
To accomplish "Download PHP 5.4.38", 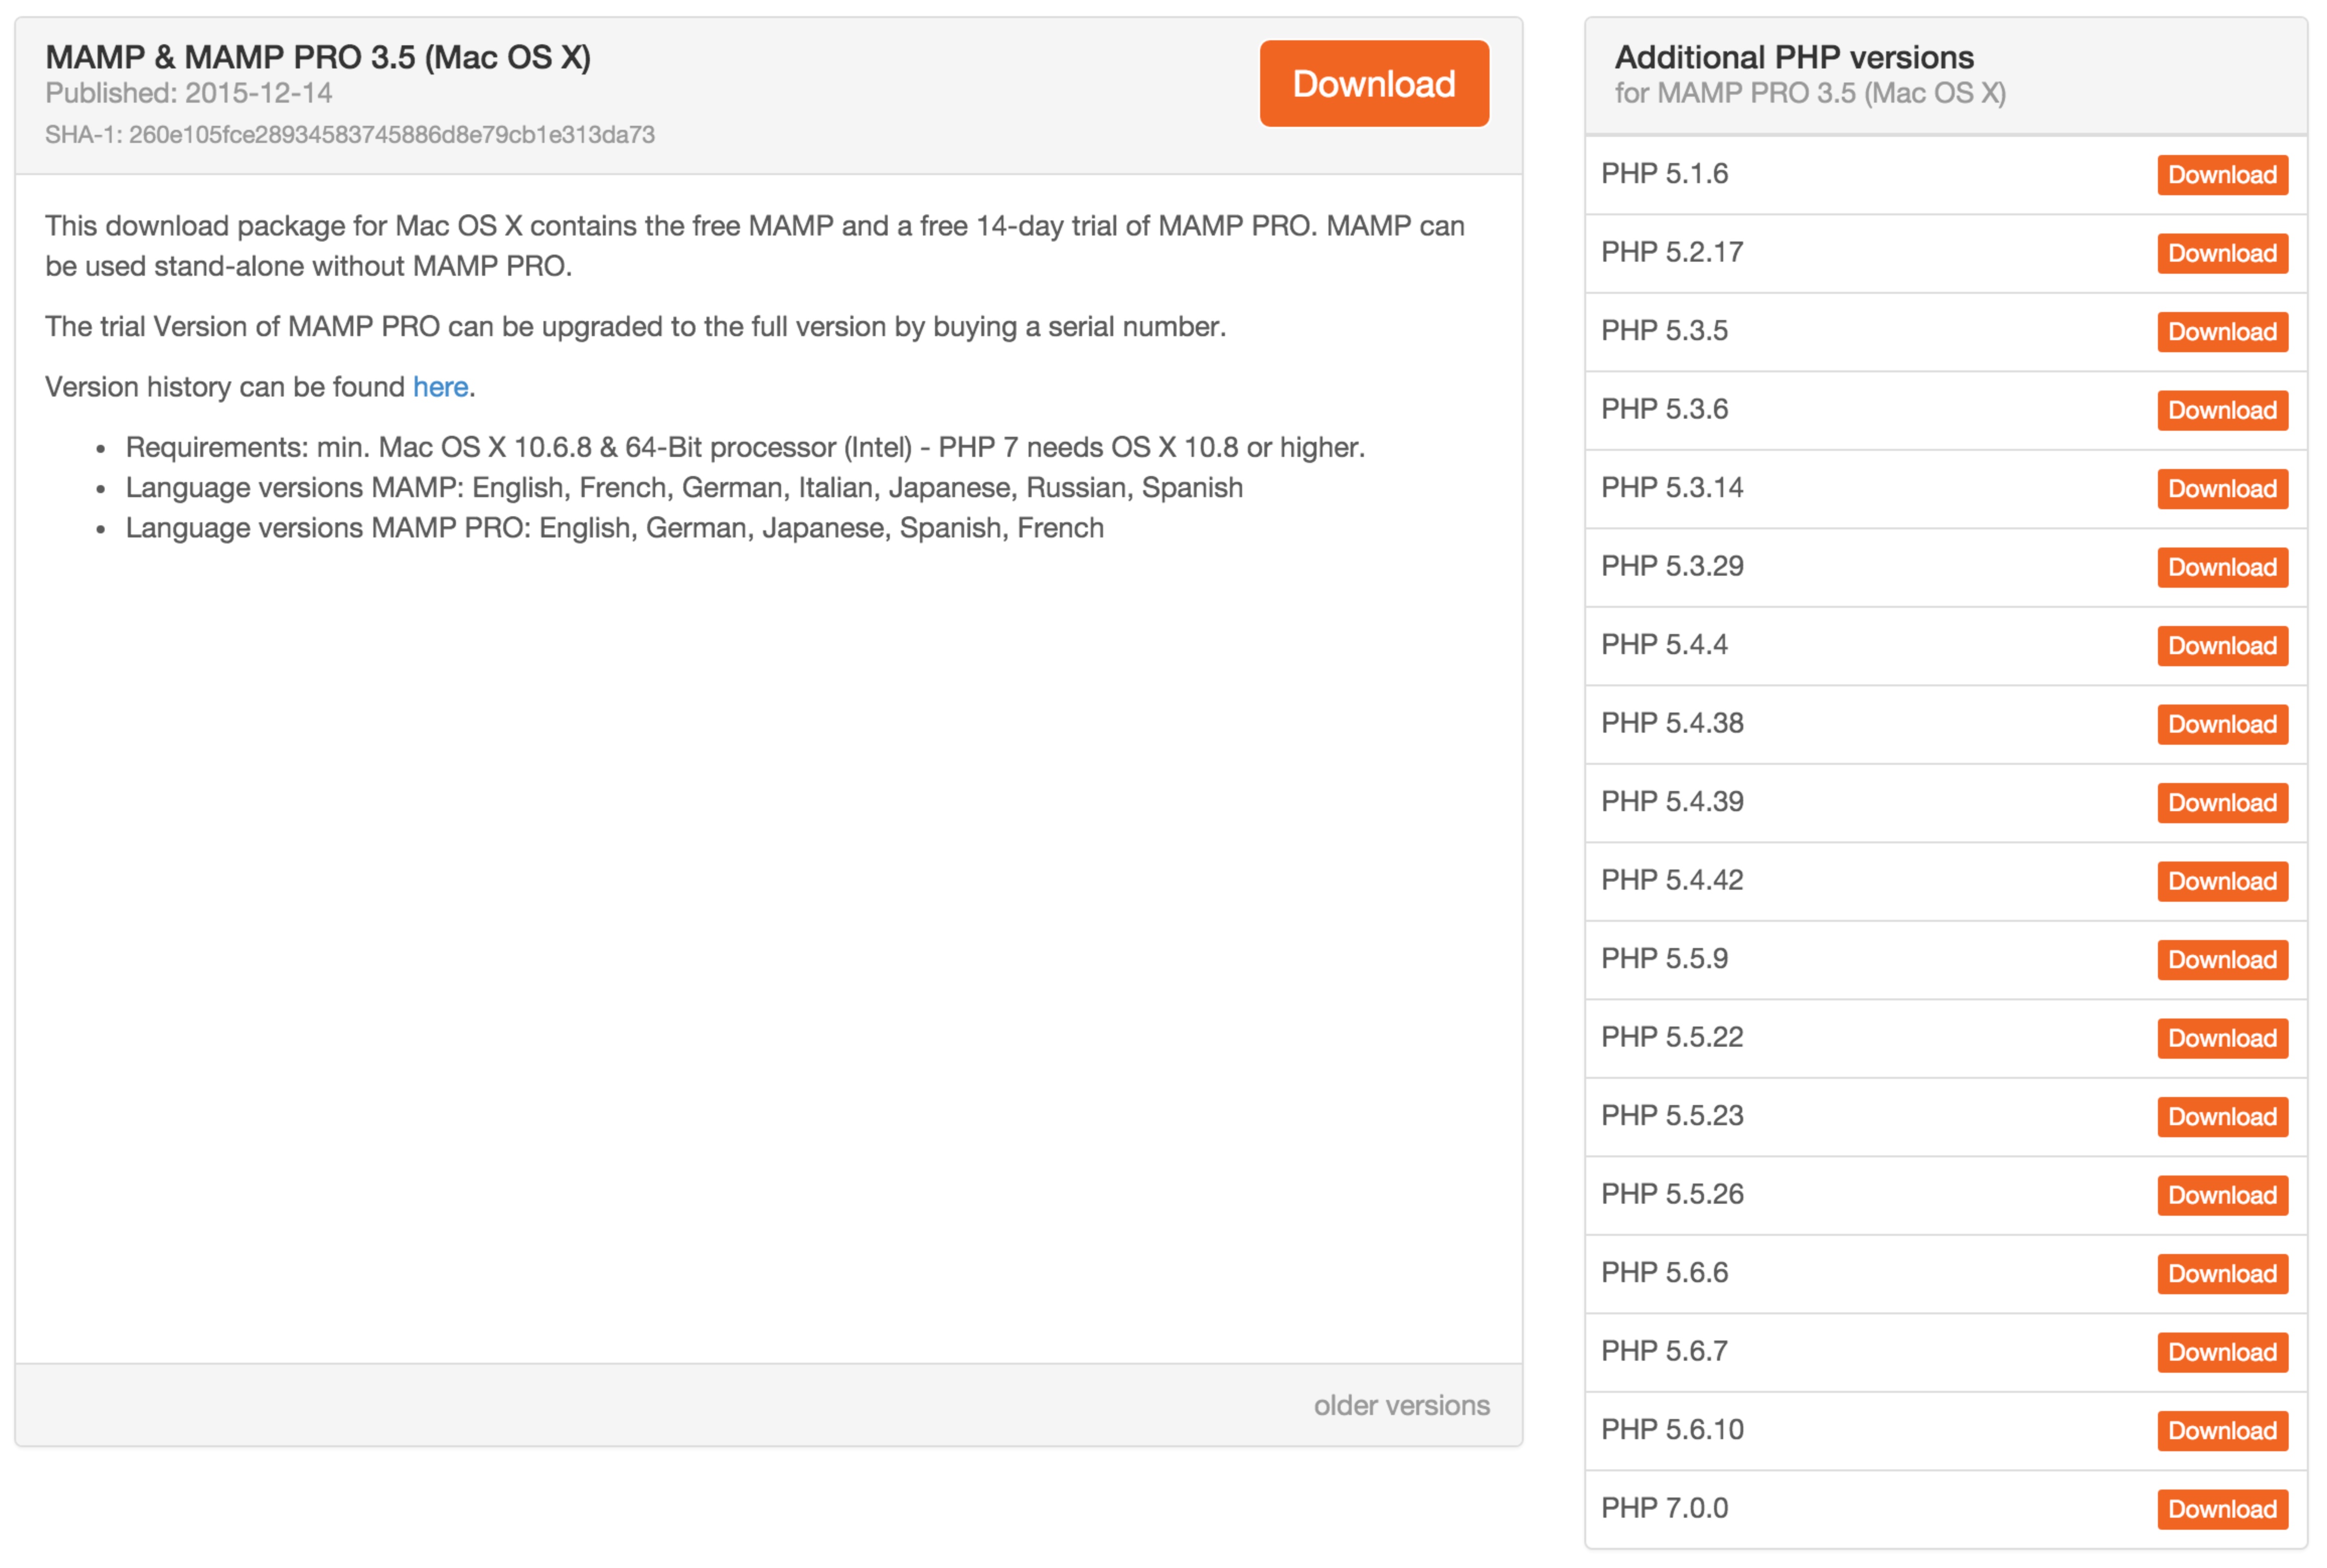I will (2222, 724).
